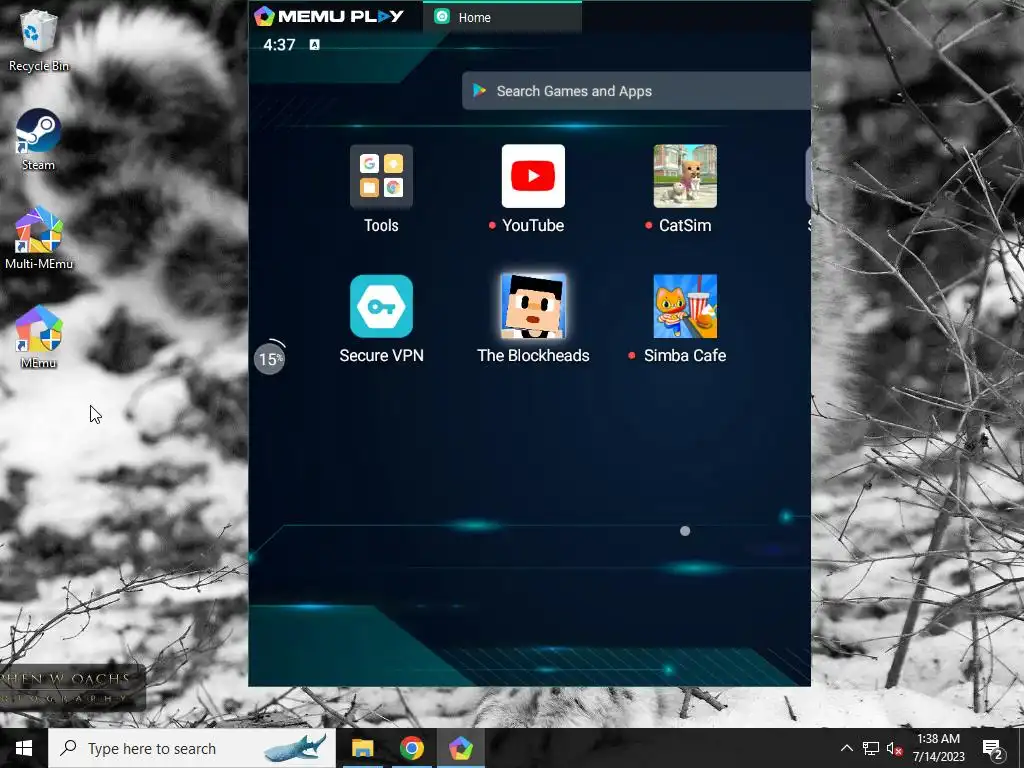The image size is (1024, 768).
Task: Select the Multi-MEmu desktop shortcut
Action: (39, 238)
